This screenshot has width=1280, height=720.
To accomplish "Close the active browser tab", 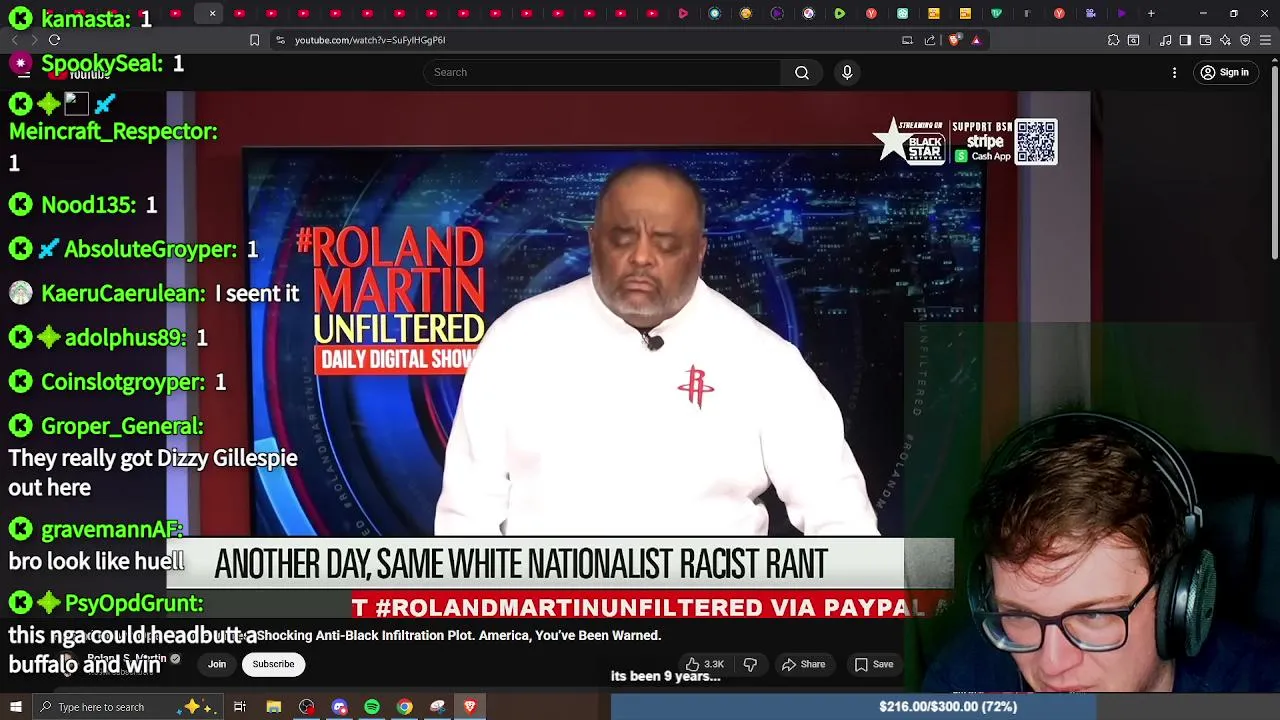I will coord(212,13).
